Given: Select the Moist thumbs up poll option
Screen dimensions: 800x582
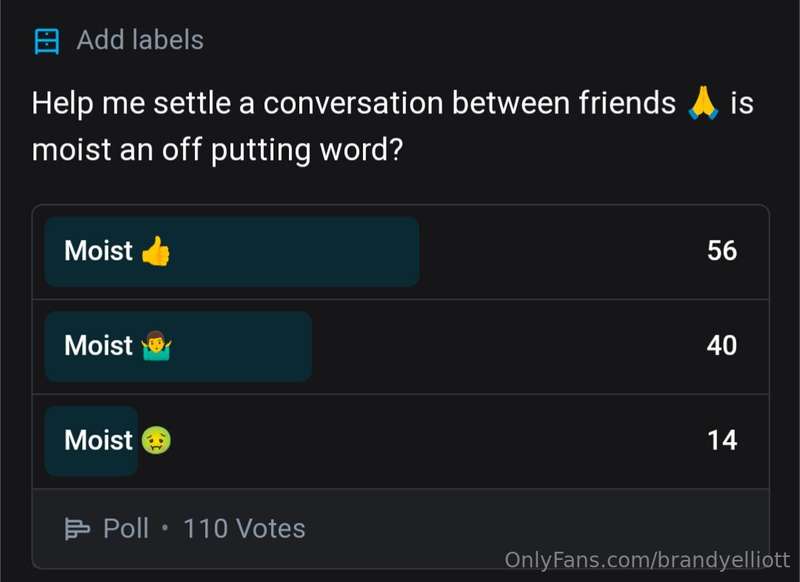Looking at the screenshot, I should pos(401,251).
